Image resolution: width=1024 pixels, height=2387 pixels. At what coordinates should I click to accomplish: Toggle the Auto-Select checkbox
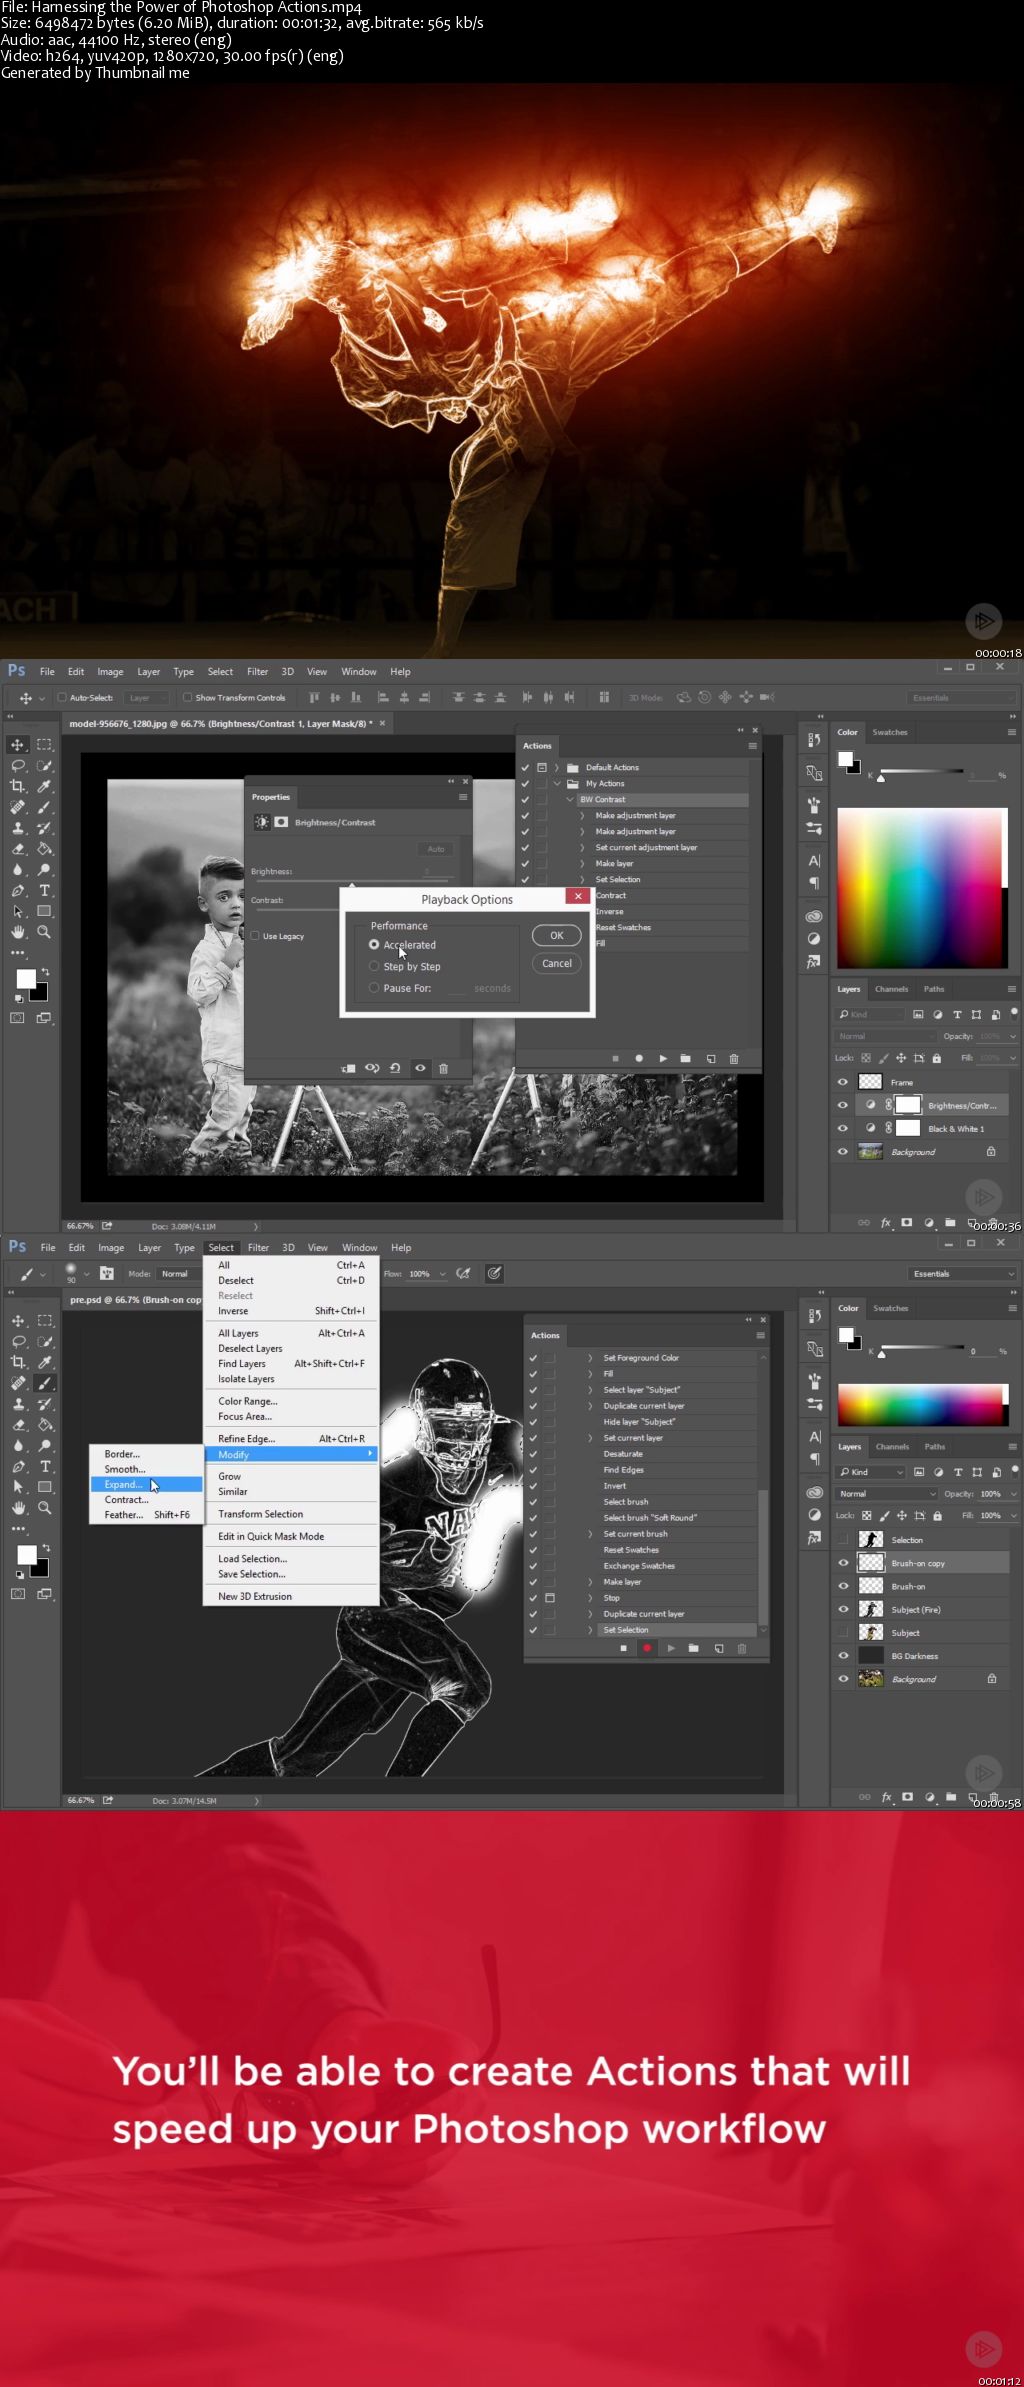(62, 697)
